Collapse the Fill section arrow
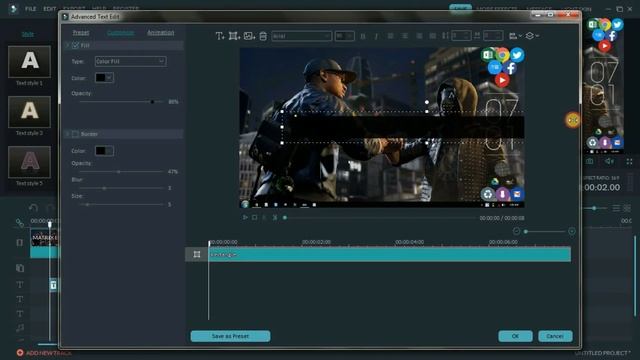 (67, 45)
